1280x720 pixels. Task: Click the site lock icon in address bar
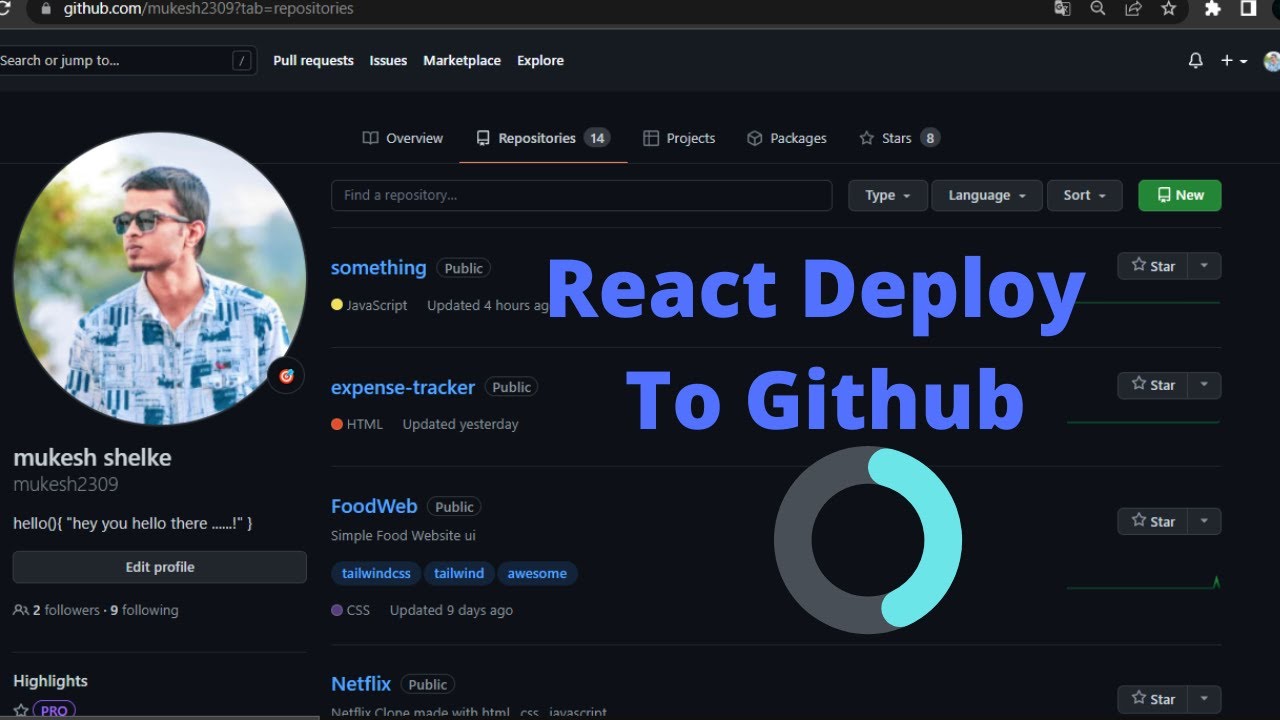pyautogui.click(x=45, y=8)
